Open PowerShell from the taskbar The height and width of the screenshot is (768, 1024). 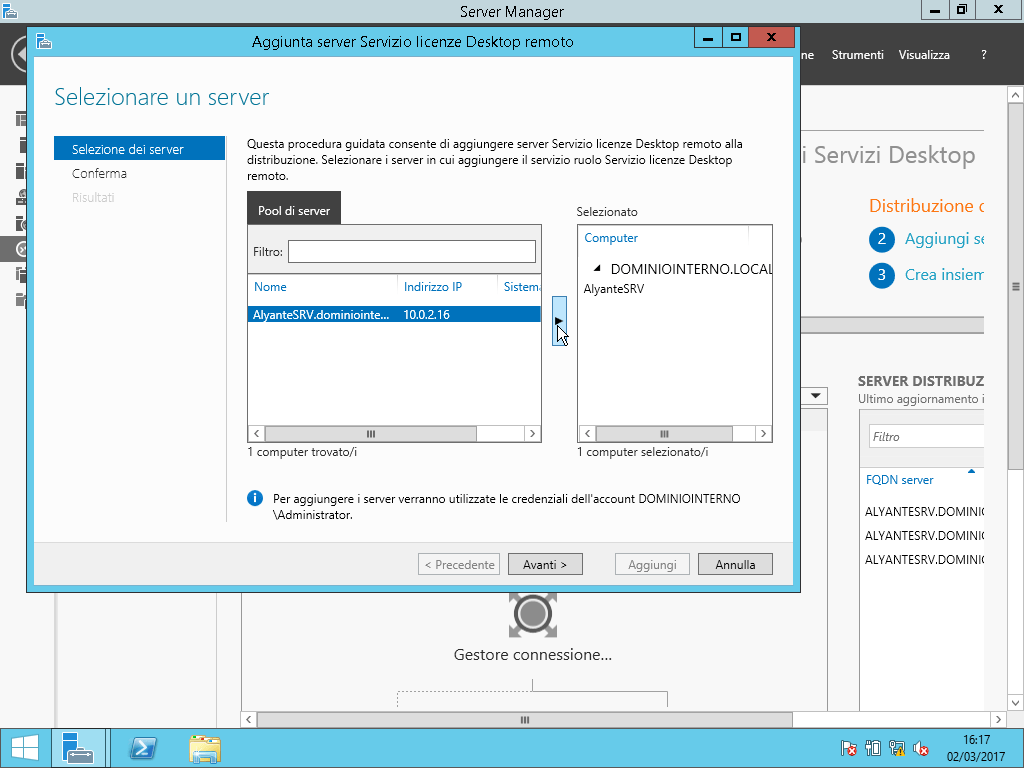point(143,747)
